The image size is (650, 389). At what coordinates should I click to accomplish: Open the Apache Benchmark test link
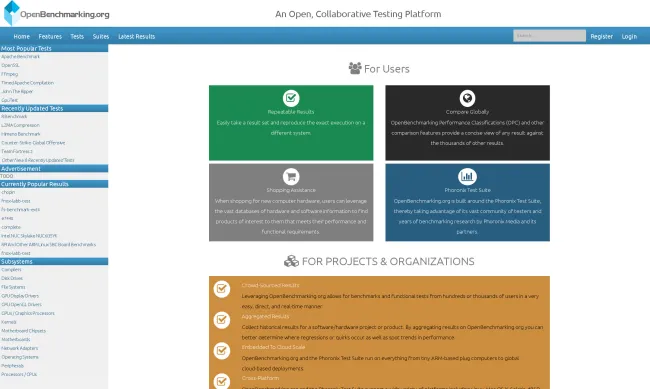(x=20, y=56)
